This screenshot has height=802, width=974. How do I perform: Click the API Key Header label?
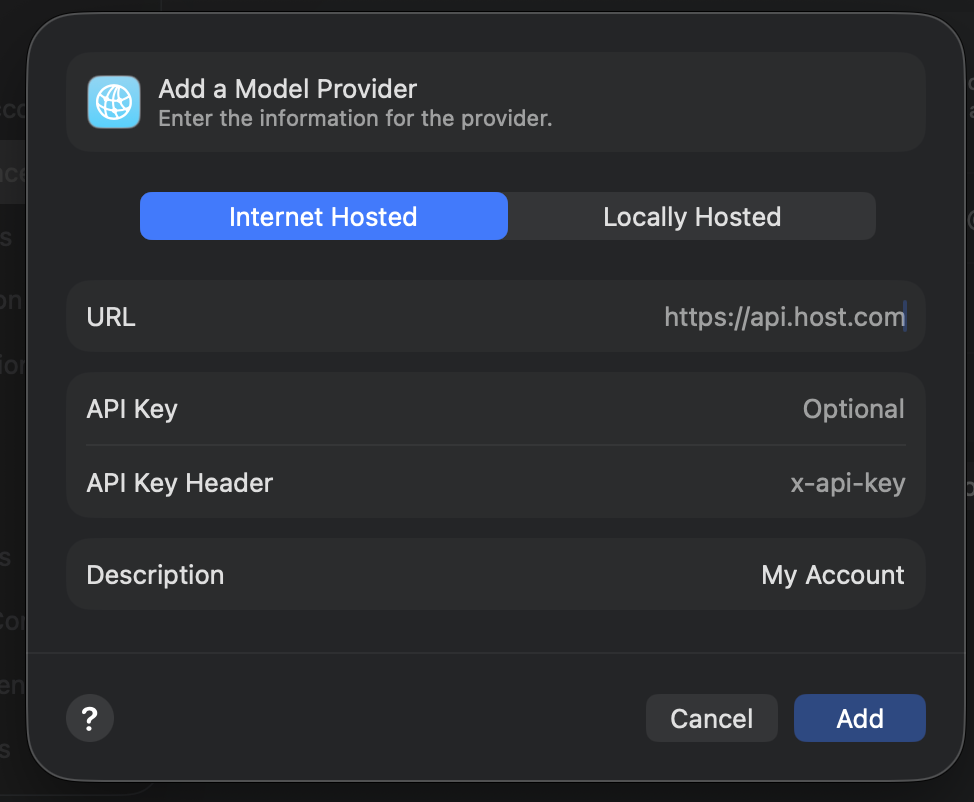(180, 483)
